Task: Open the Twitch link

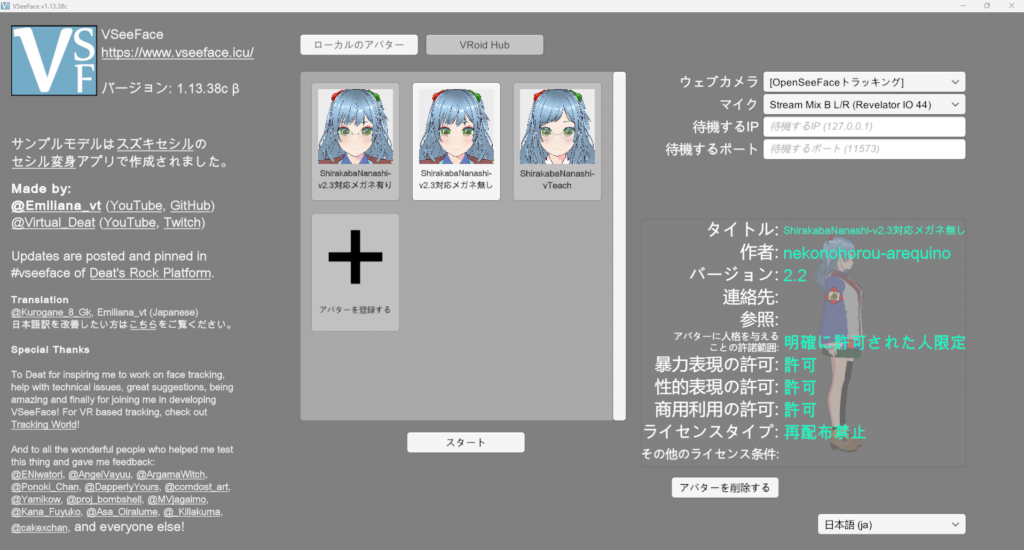Action: [182, 223]
